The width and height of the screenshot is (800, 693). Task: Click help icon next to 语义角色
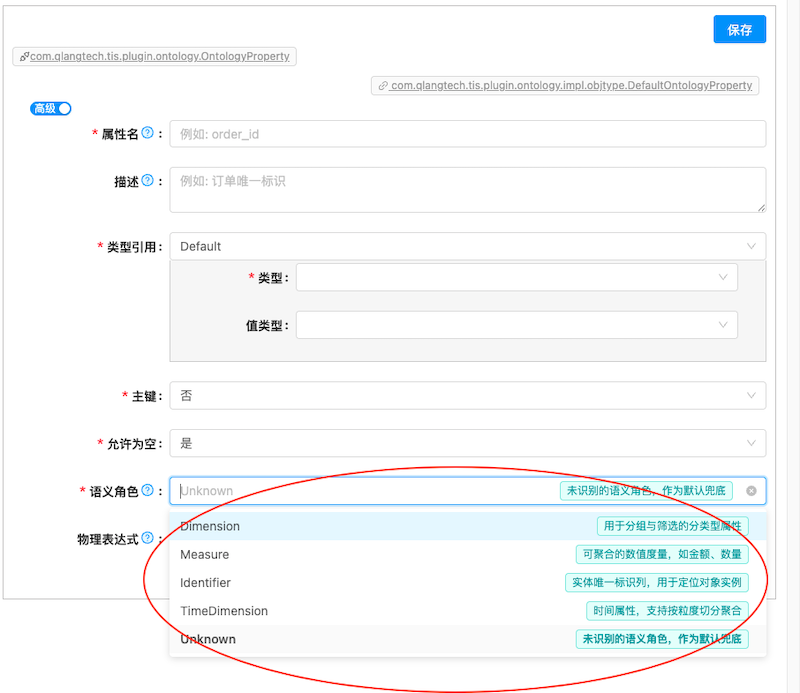(147, 490)
